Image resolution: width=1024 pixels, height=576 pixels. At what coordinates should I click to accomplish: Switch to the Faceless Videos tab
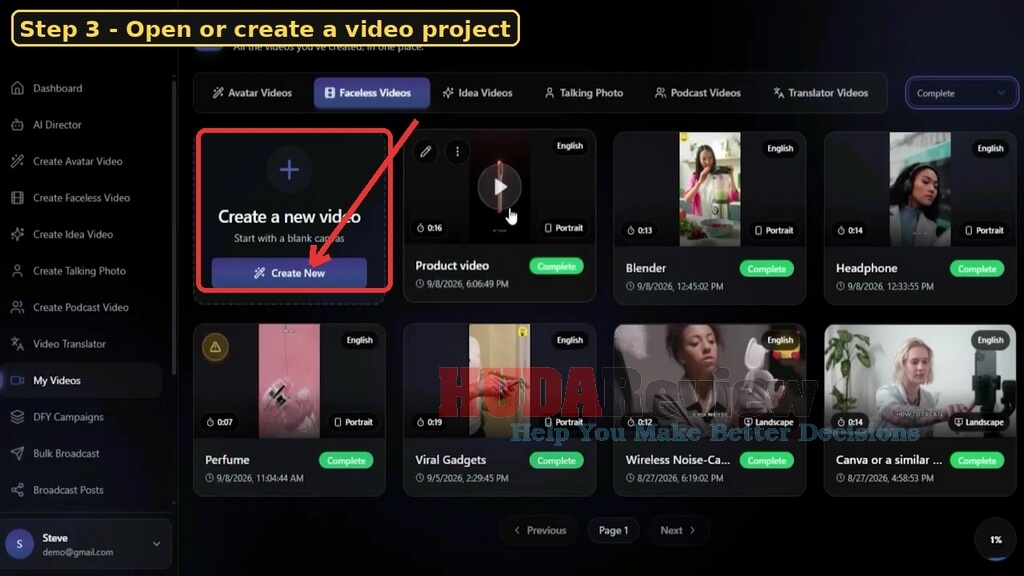(372, 93)
